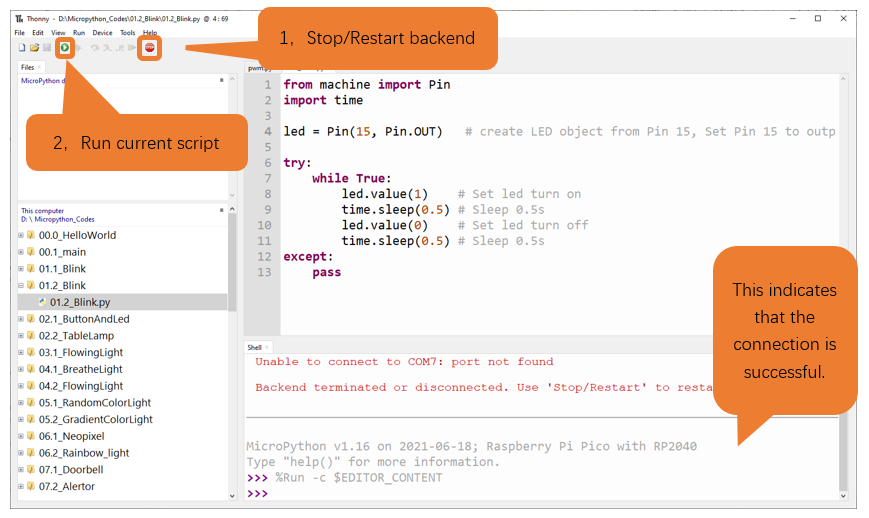
Task: Open the Tools menu
Action: 127,33
